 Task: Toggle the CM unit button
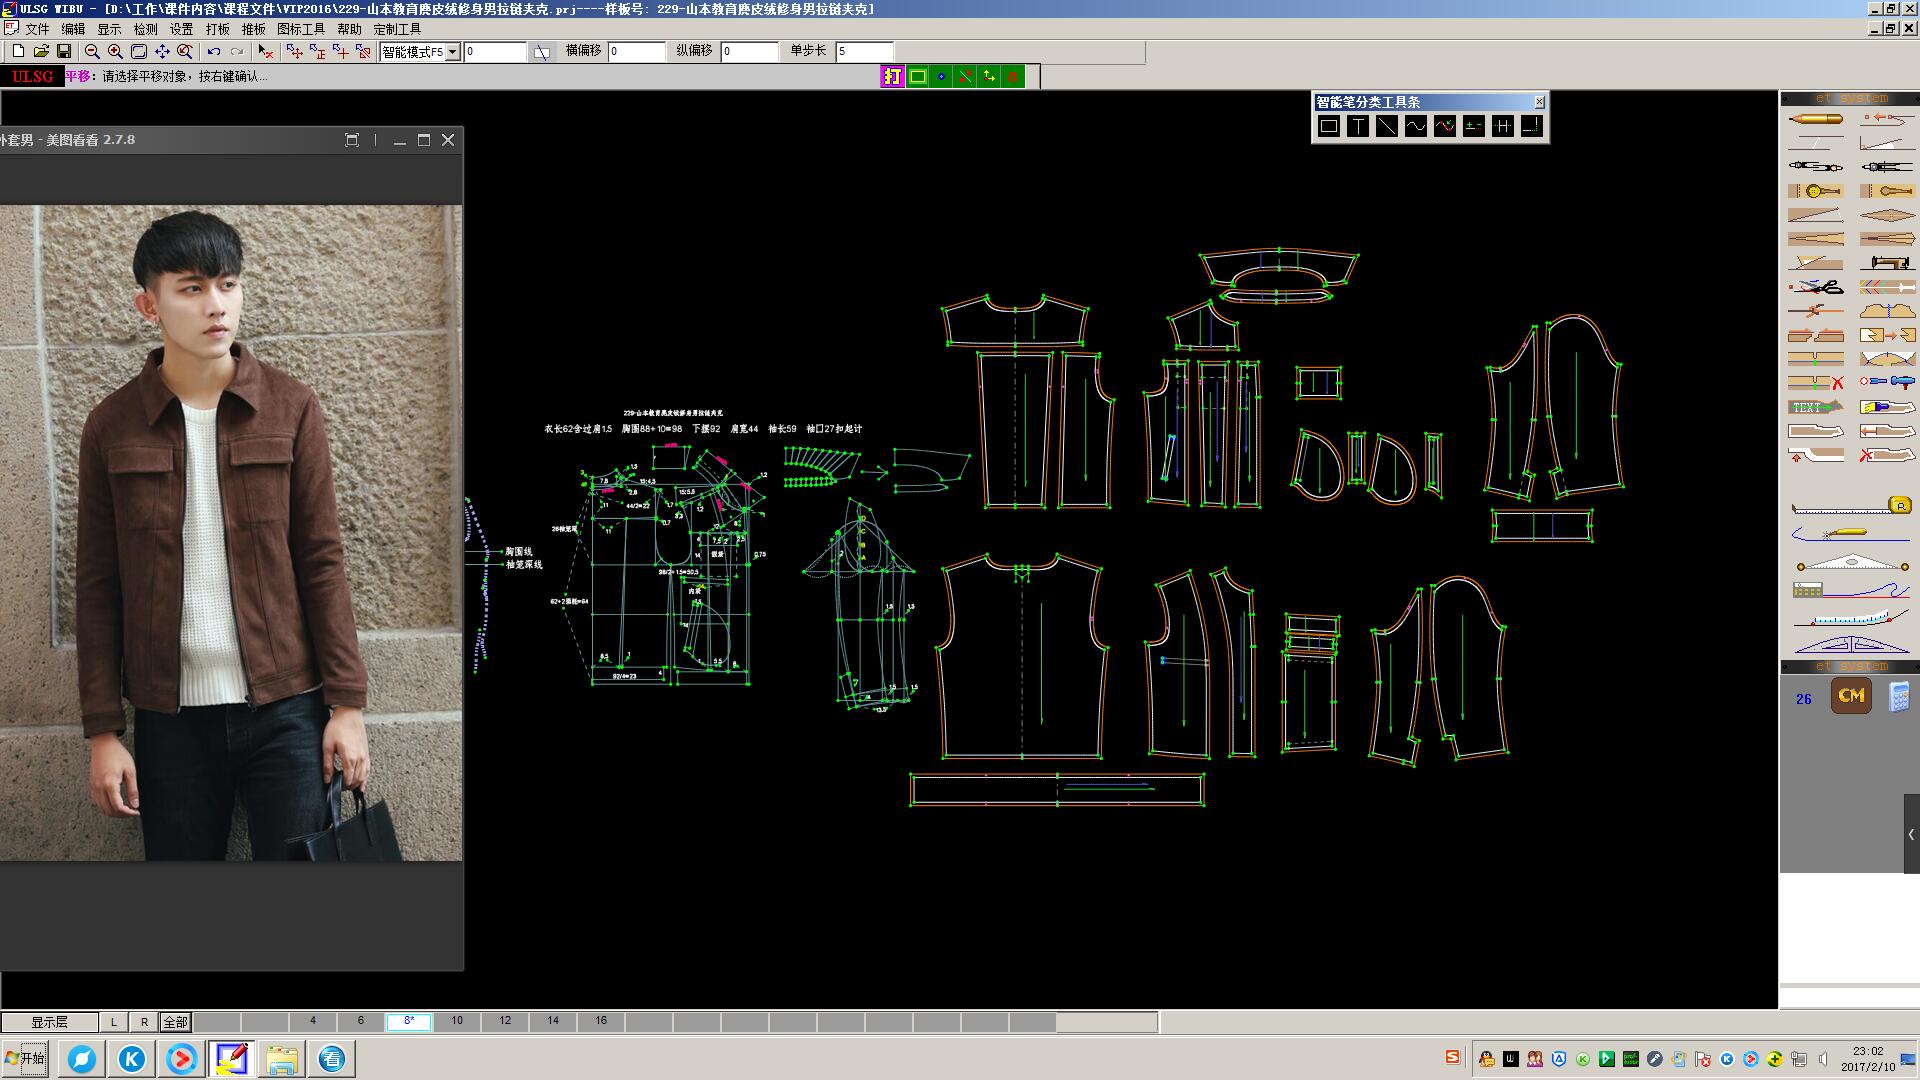[1851, 696]
